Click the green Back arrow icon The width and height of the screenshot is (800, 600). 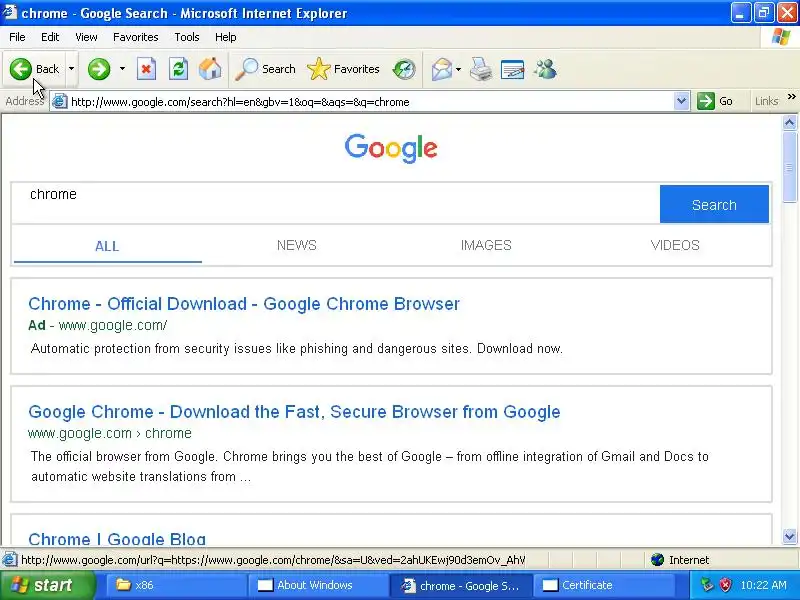[20, 69]
